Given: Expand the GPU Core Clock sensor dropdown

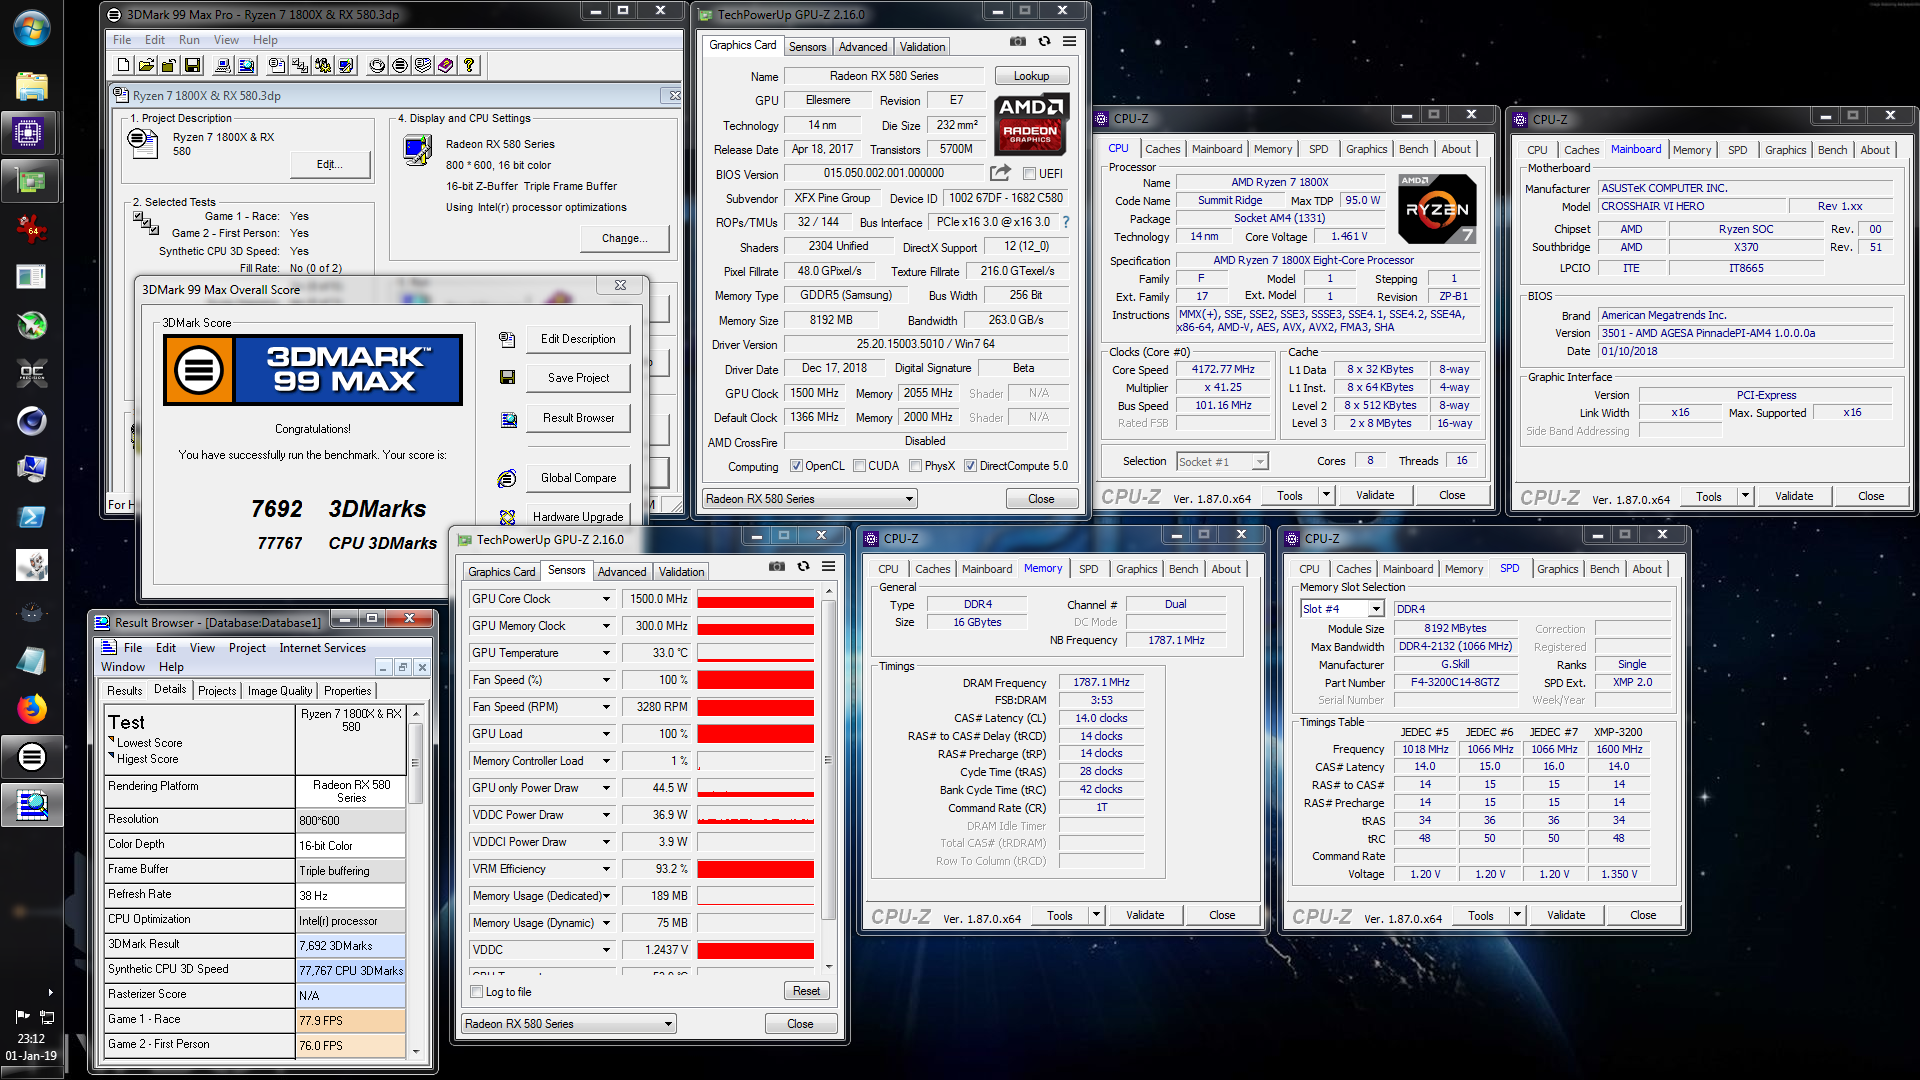Looking at the screenshot, I should tap(606, 599).
